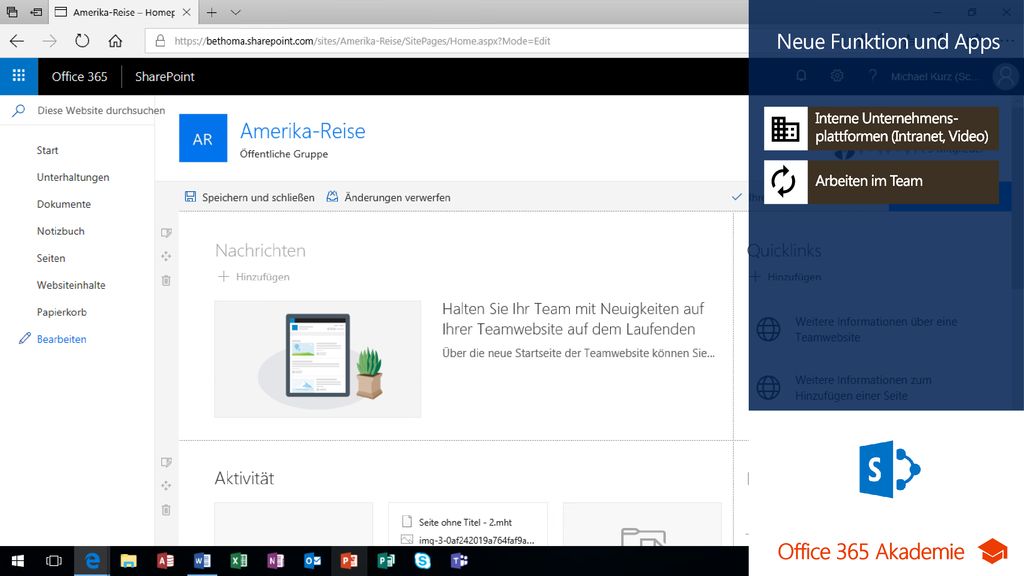Click Hinzufügen under Nachrichten

[253, 277]
